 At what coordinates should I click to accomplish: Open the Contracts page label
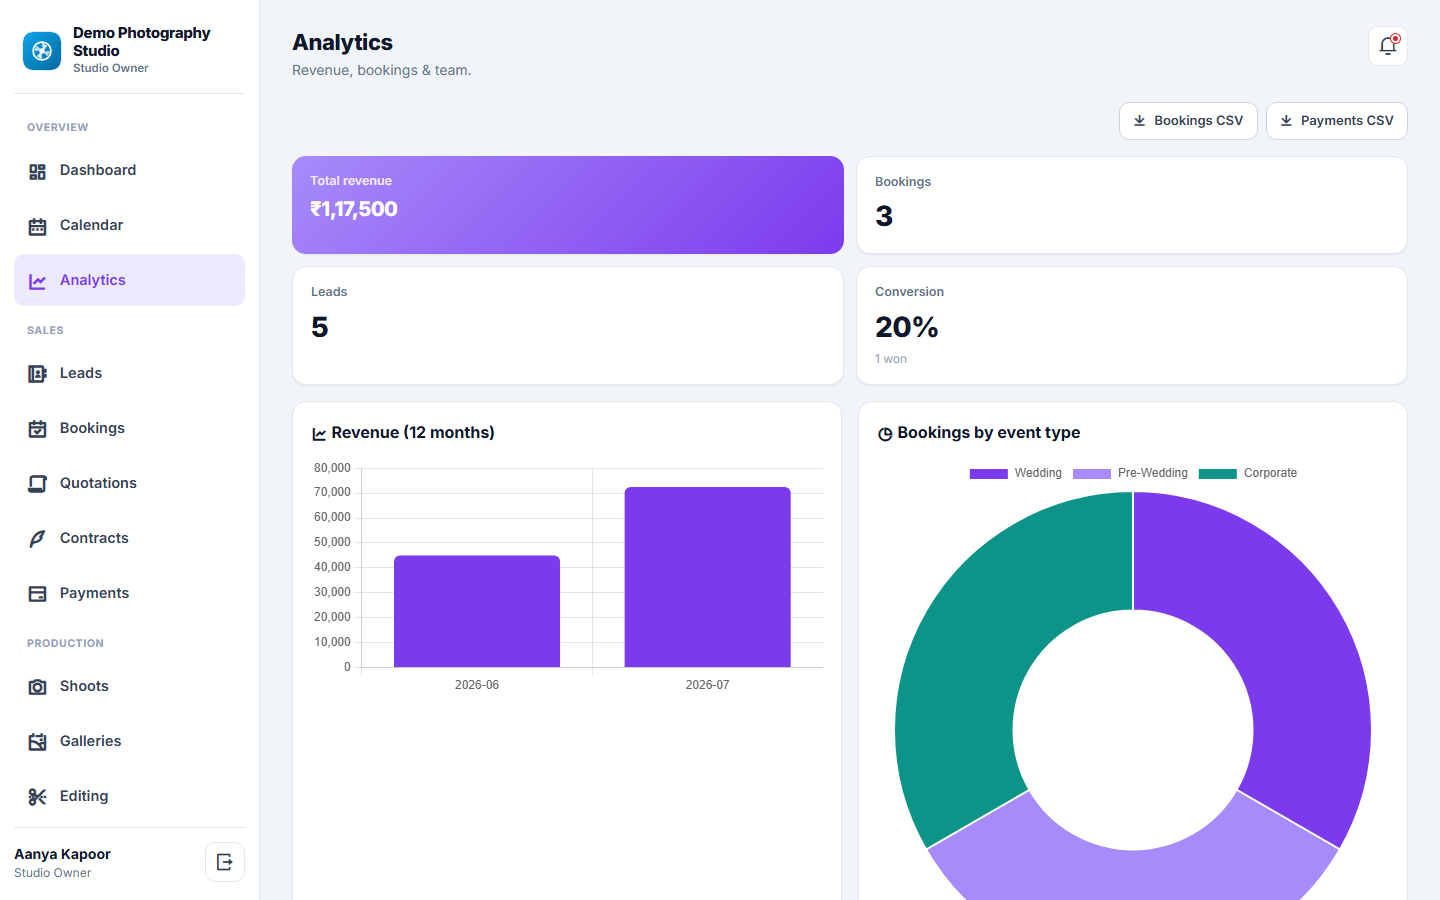pos(94,538)
